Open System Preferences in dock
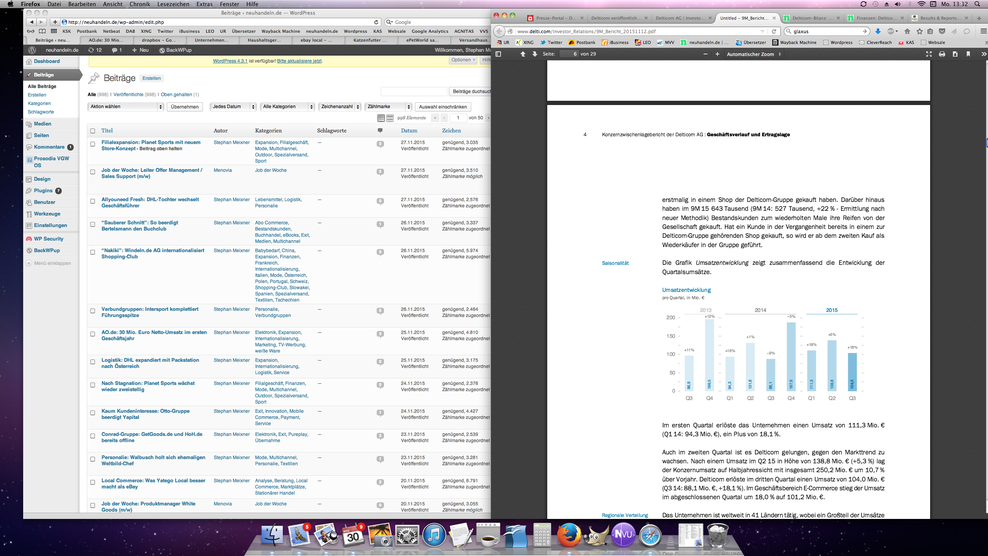This screenshot has width=988, height=556. tap(407, 535)
